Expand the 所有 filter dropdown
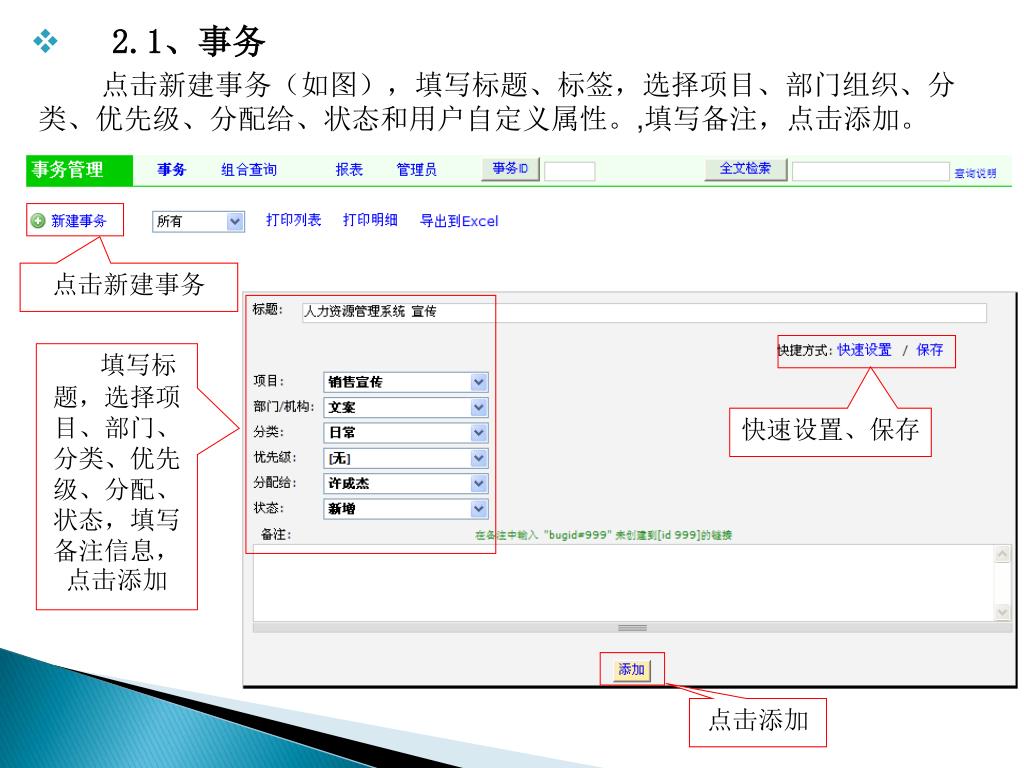The width and height of the screenshot is (1024, 768). coord(199,221)
